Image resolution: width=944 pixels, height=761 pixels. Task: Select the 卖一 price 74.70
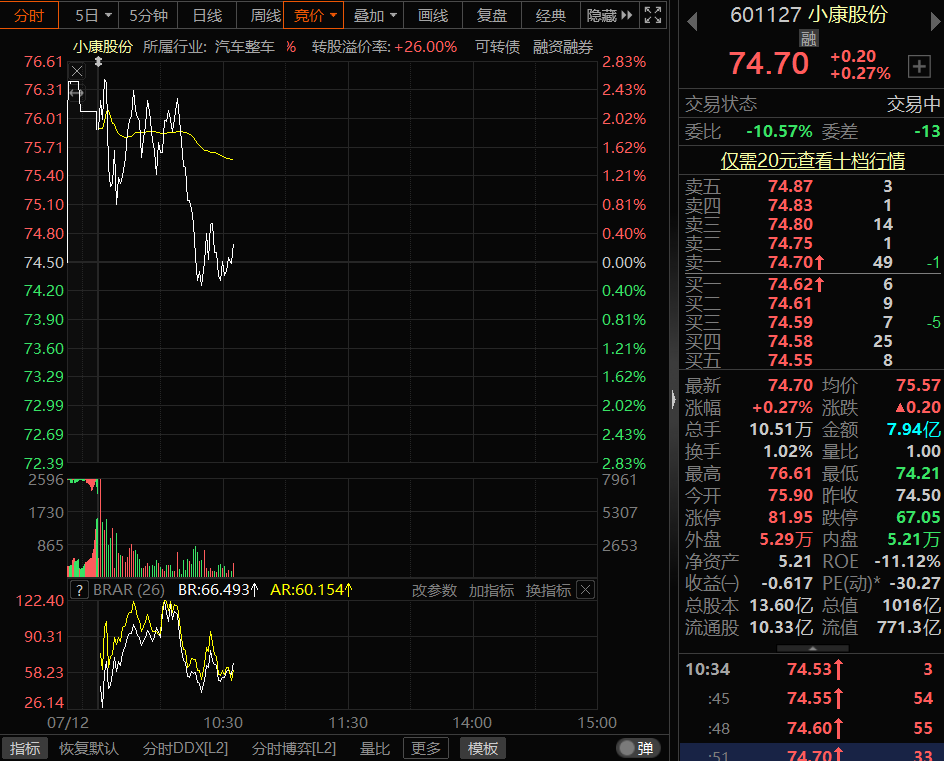pyautogui.click(x=790, y=262)
